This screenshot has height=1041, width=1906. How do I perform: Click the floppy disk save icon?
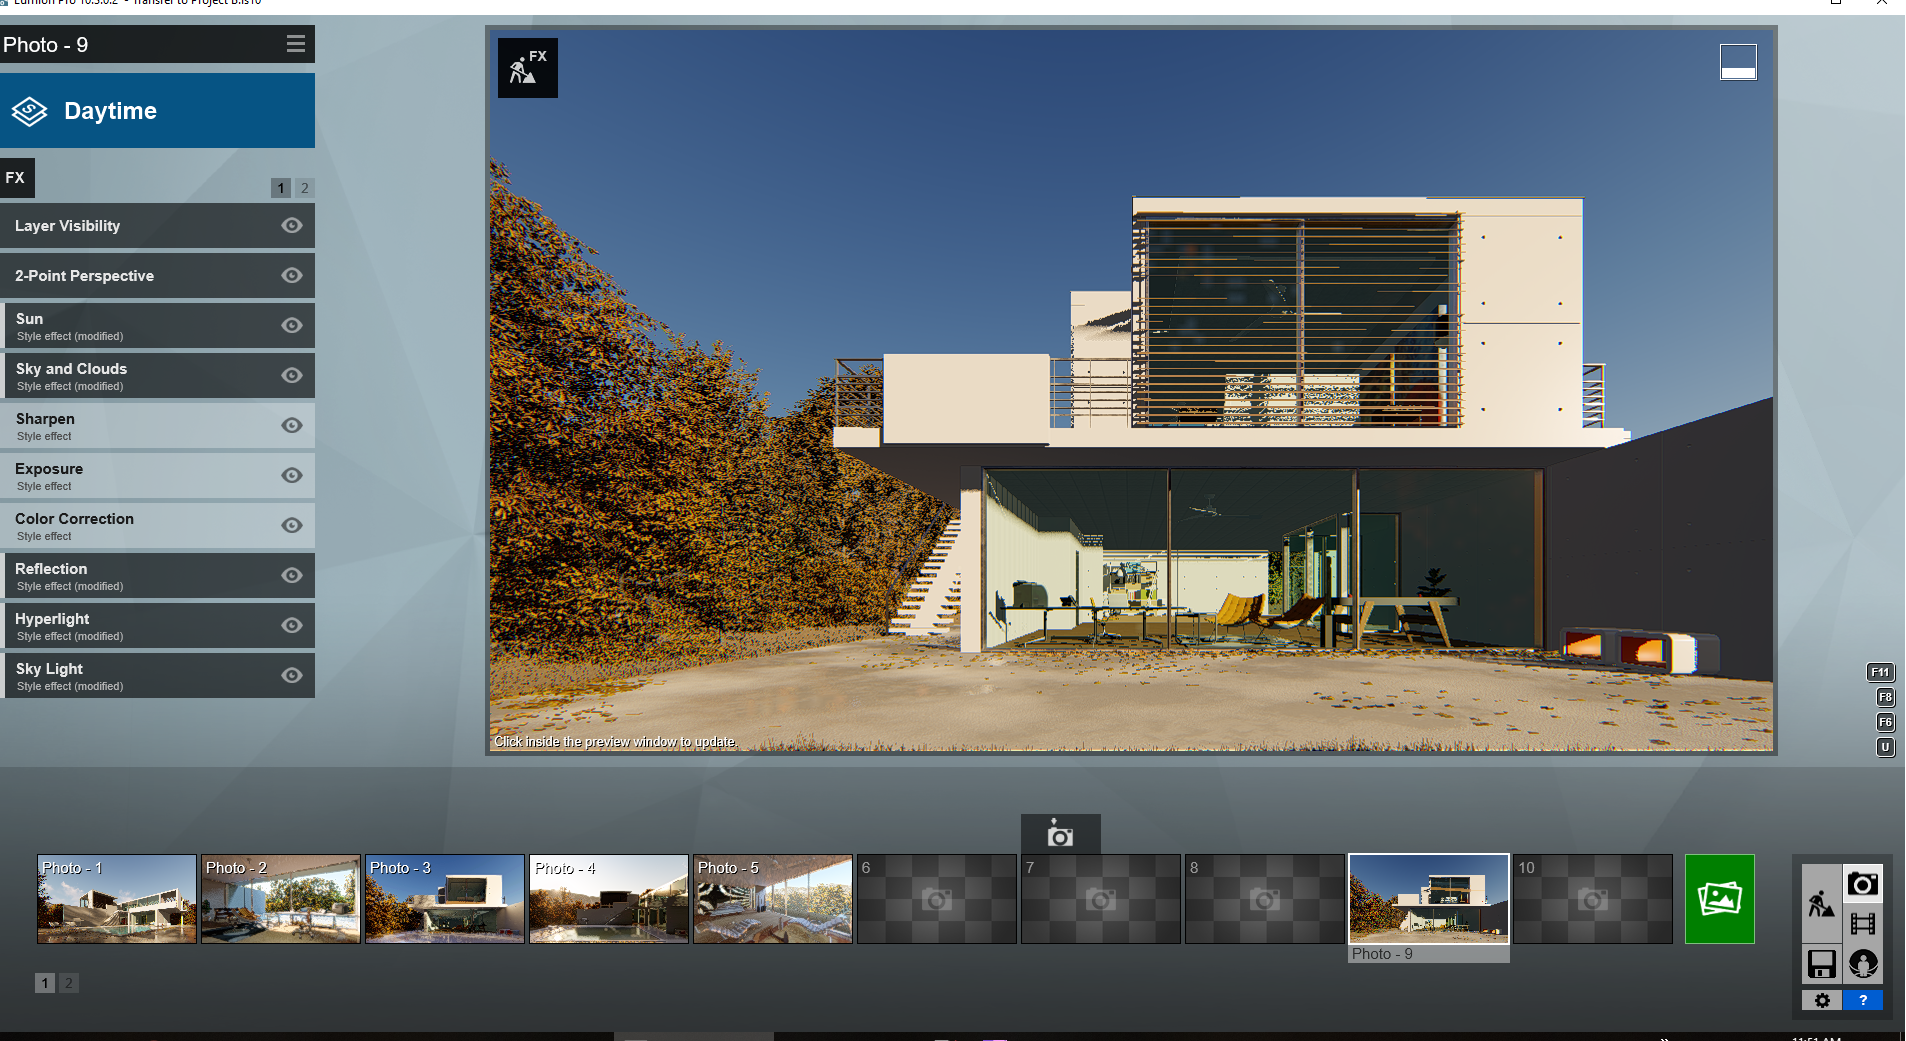pyautogui.click(x=1821, y=964)
